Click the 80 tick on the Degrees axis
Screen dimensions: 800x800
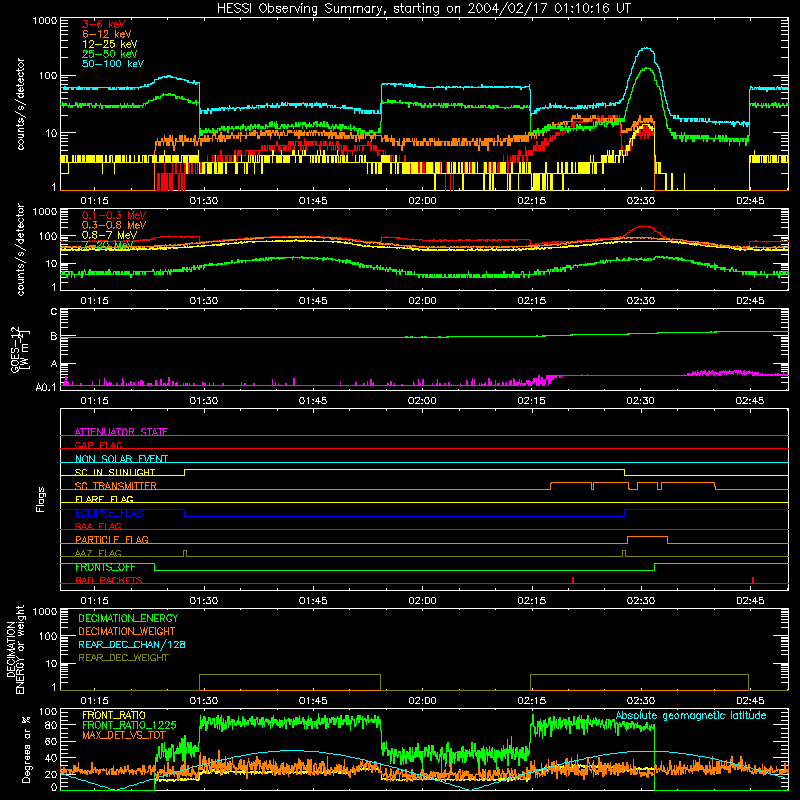[51, 725]
